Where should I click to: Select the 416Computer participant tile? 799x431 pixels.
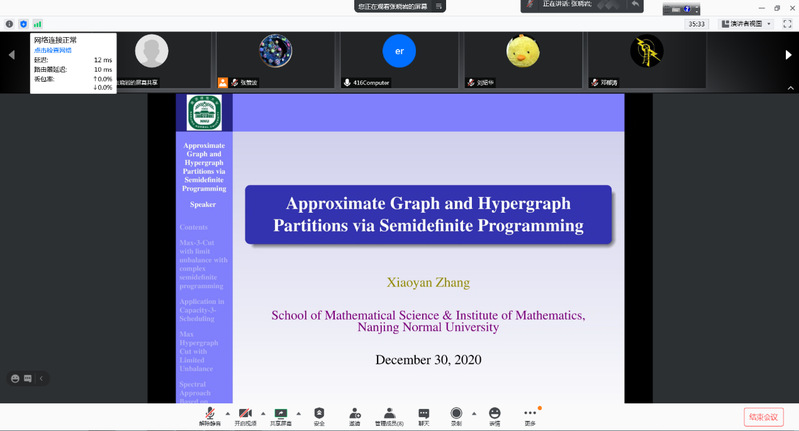click(399, 60)
